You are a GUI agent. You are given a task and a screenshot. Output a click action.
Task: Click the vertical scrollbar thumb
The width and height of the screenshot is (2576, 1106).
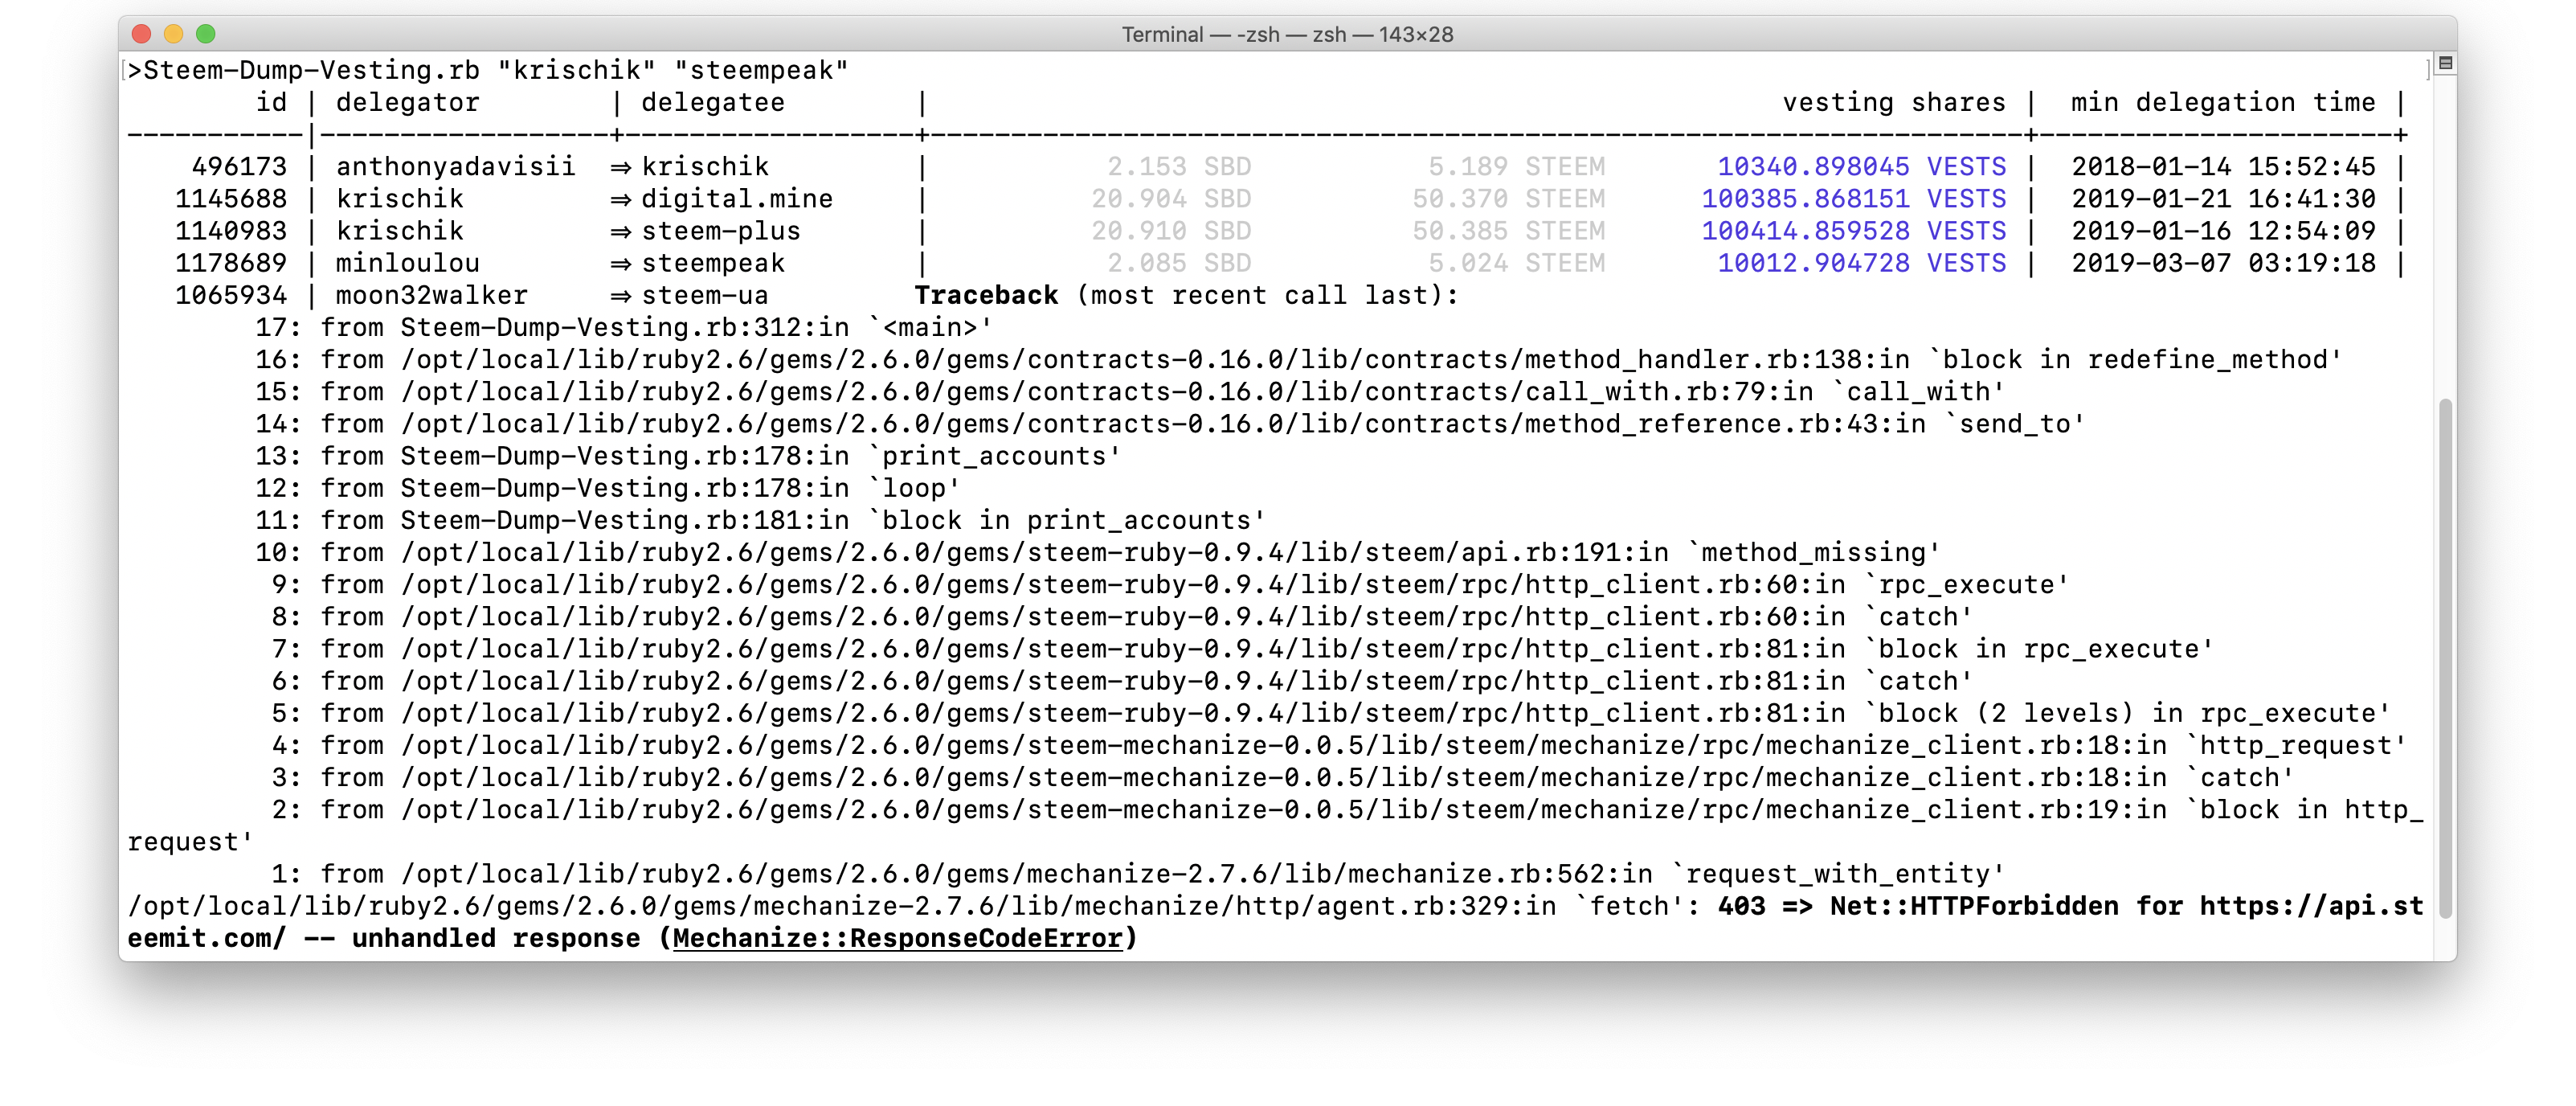[x=2445, y=657]
